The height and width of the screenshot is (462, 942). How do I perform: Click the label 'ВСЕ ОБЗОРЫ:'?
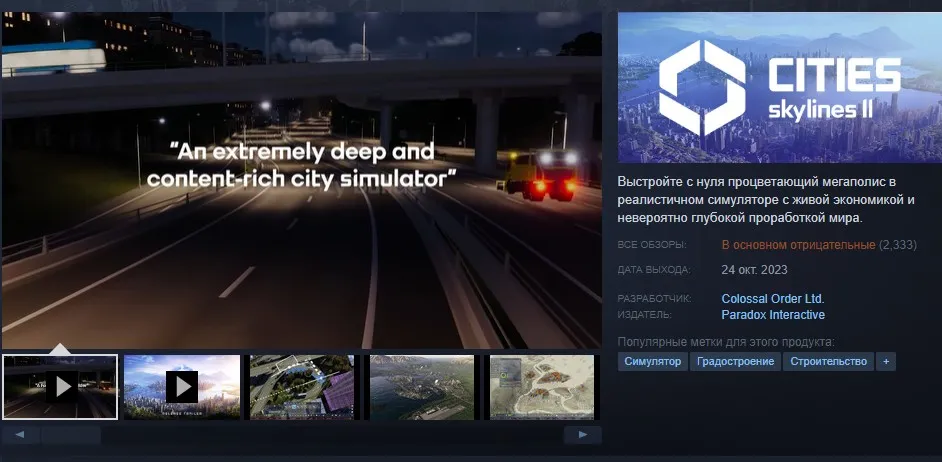pyautogui.click(x=652, y=245)
